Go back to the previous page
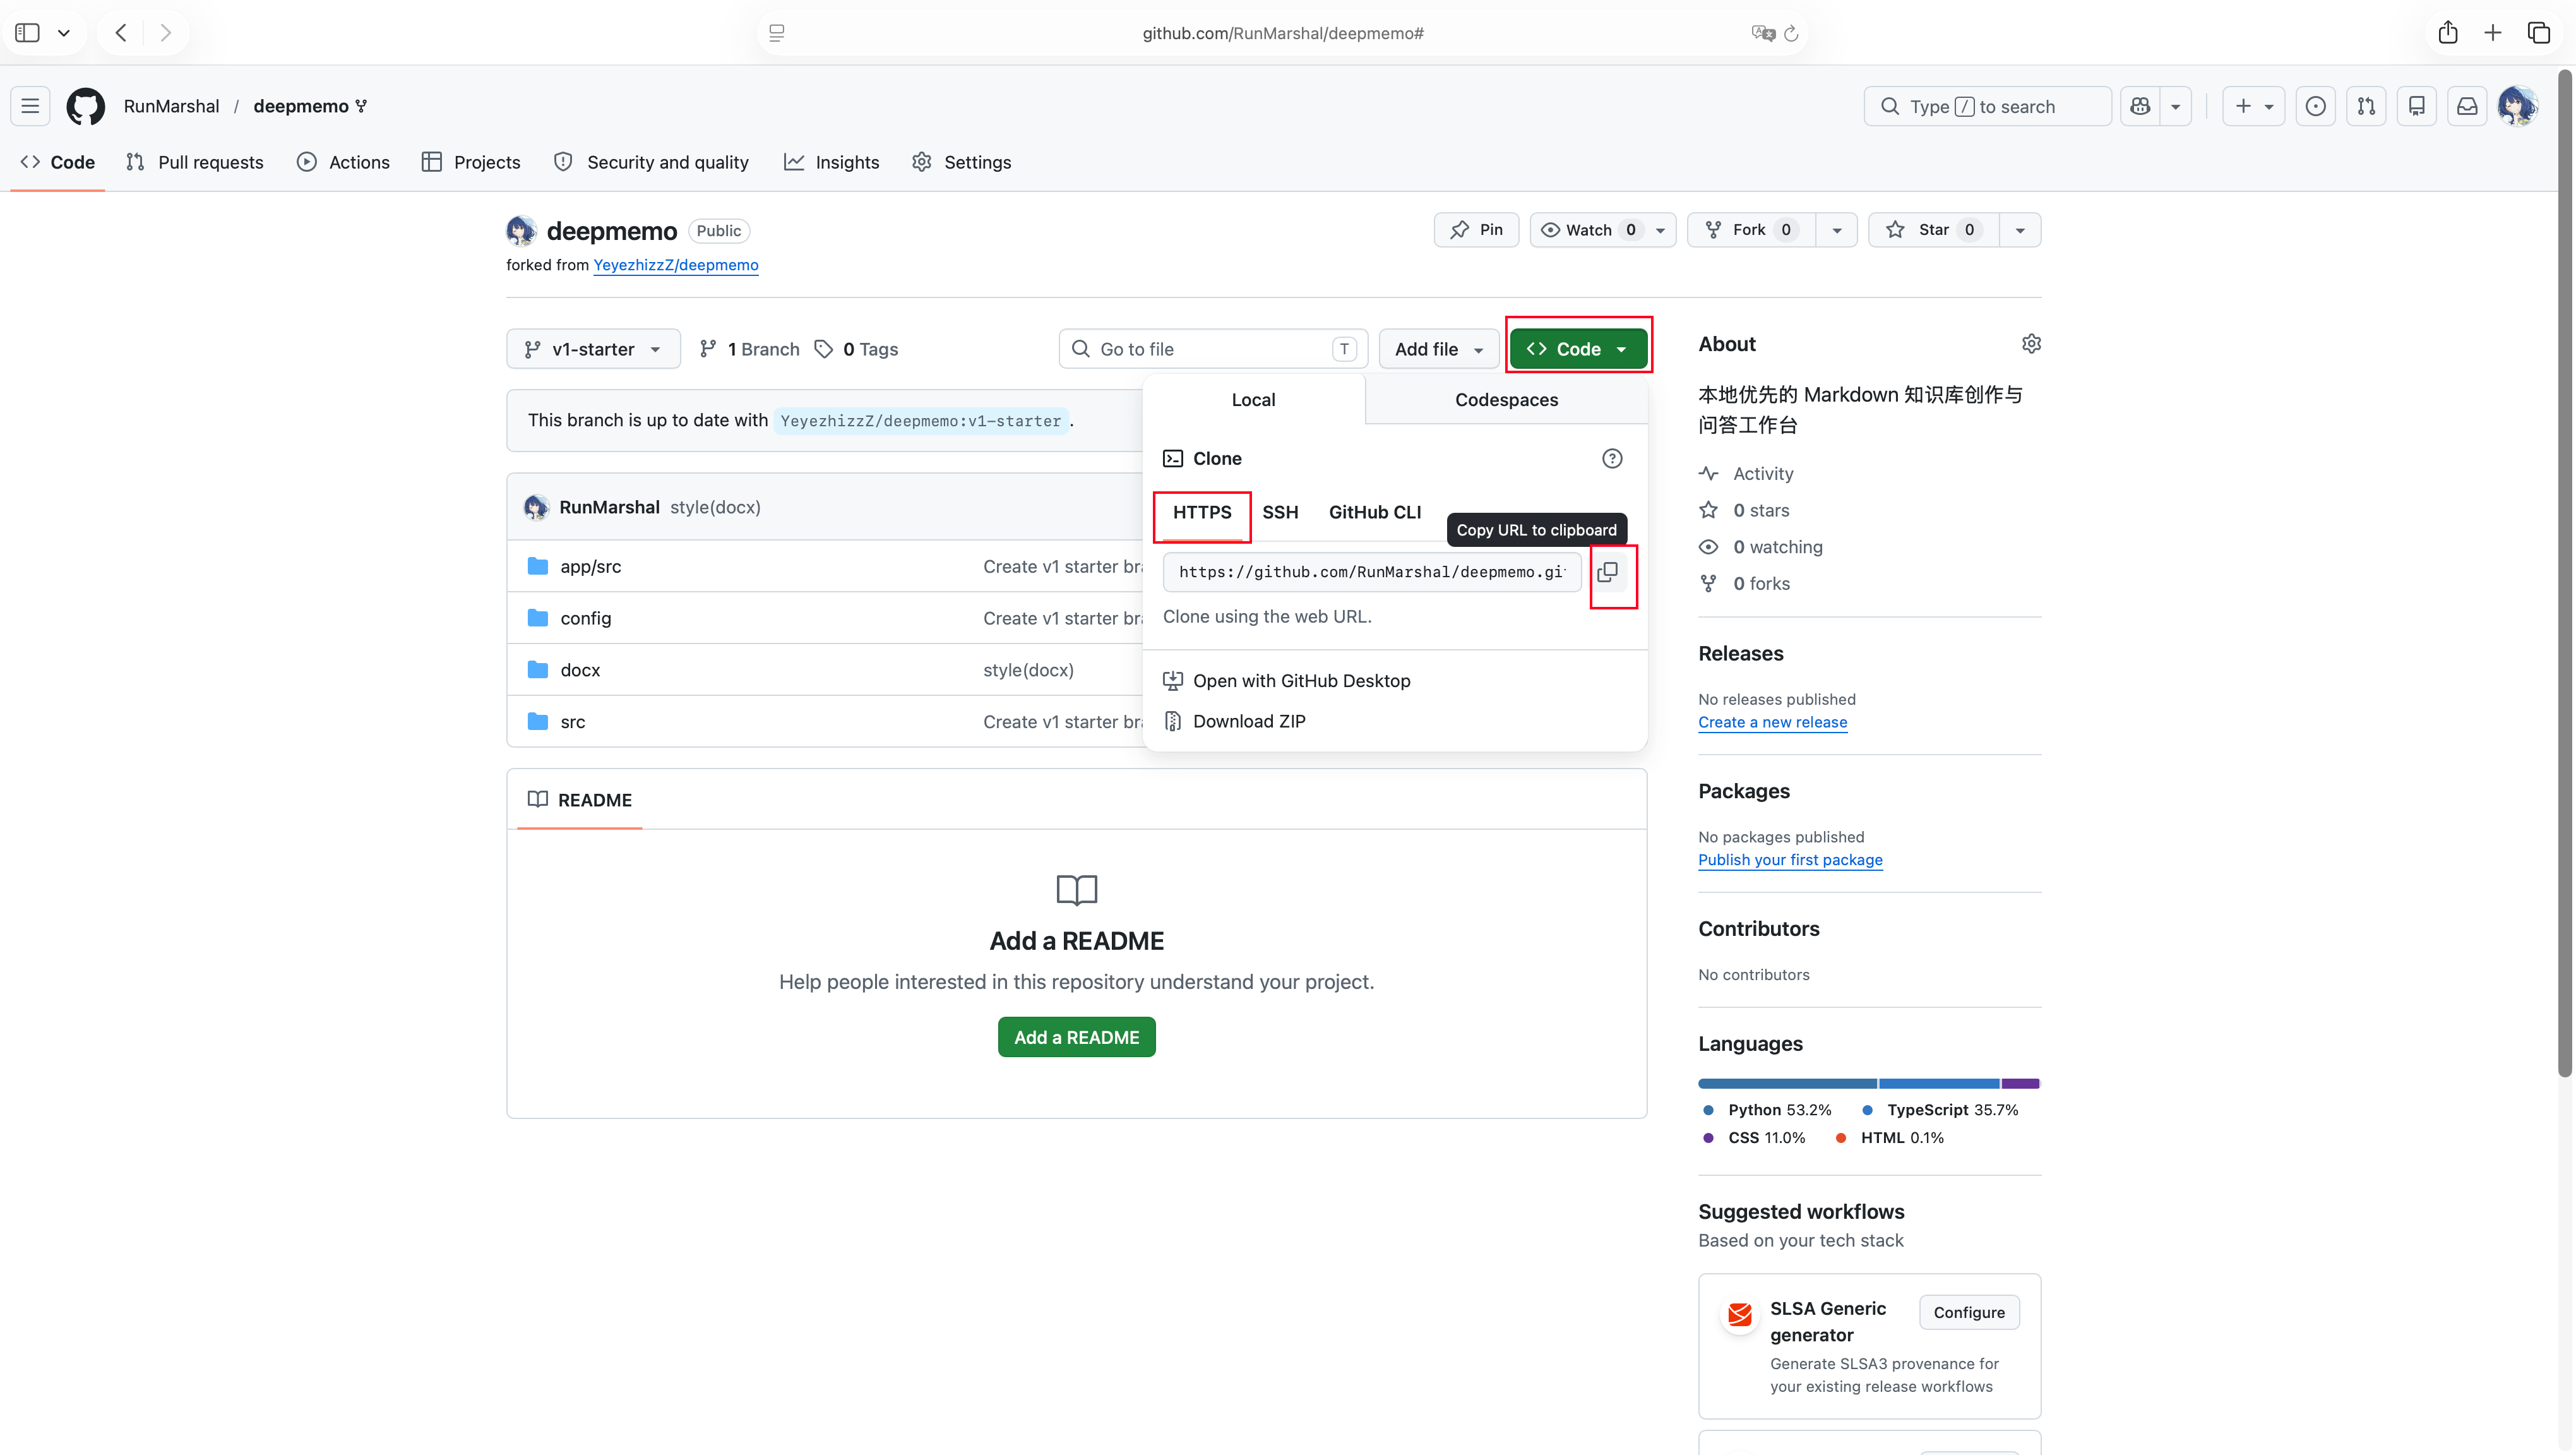 click(121, 33)
